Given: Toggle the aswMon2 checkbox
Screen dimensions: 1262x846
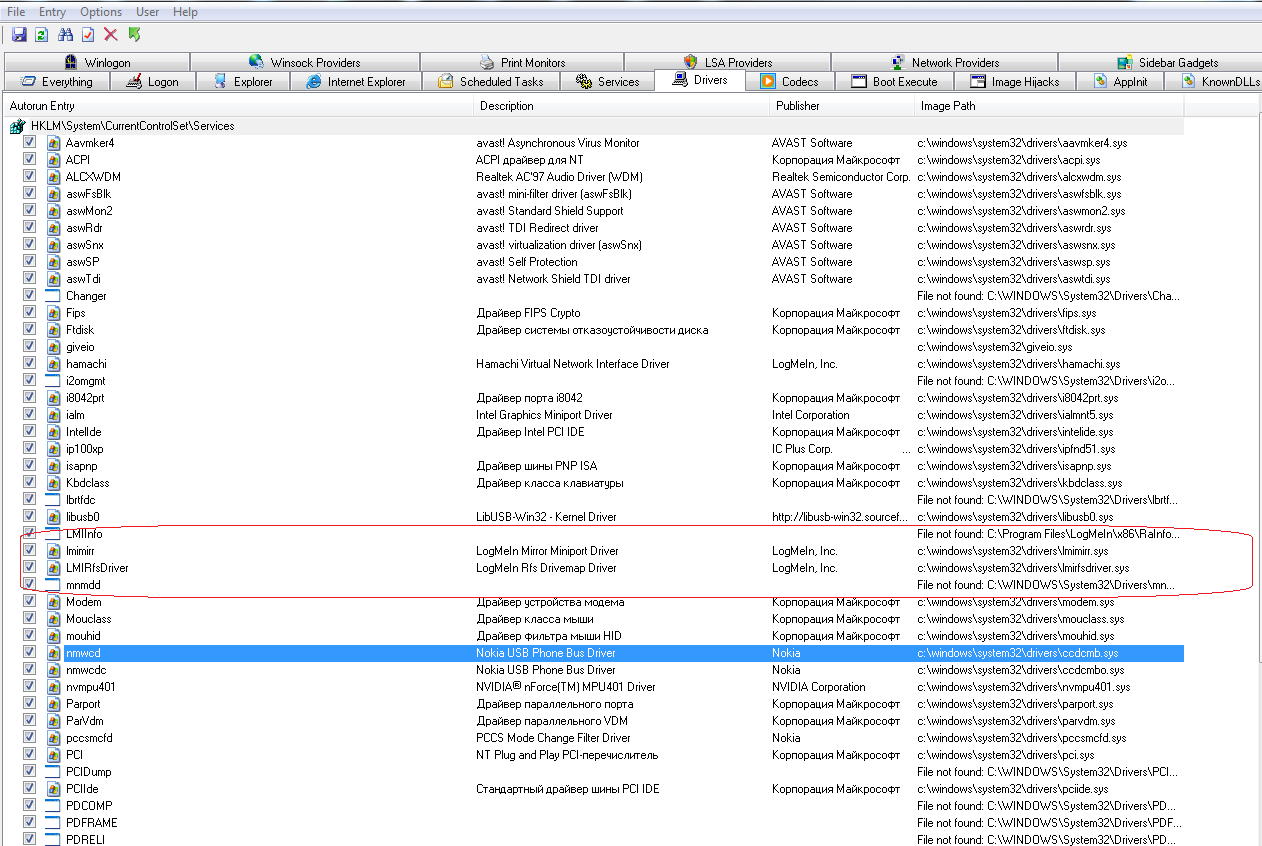Looking at the screenshot, I should click(x=30, y=211).
